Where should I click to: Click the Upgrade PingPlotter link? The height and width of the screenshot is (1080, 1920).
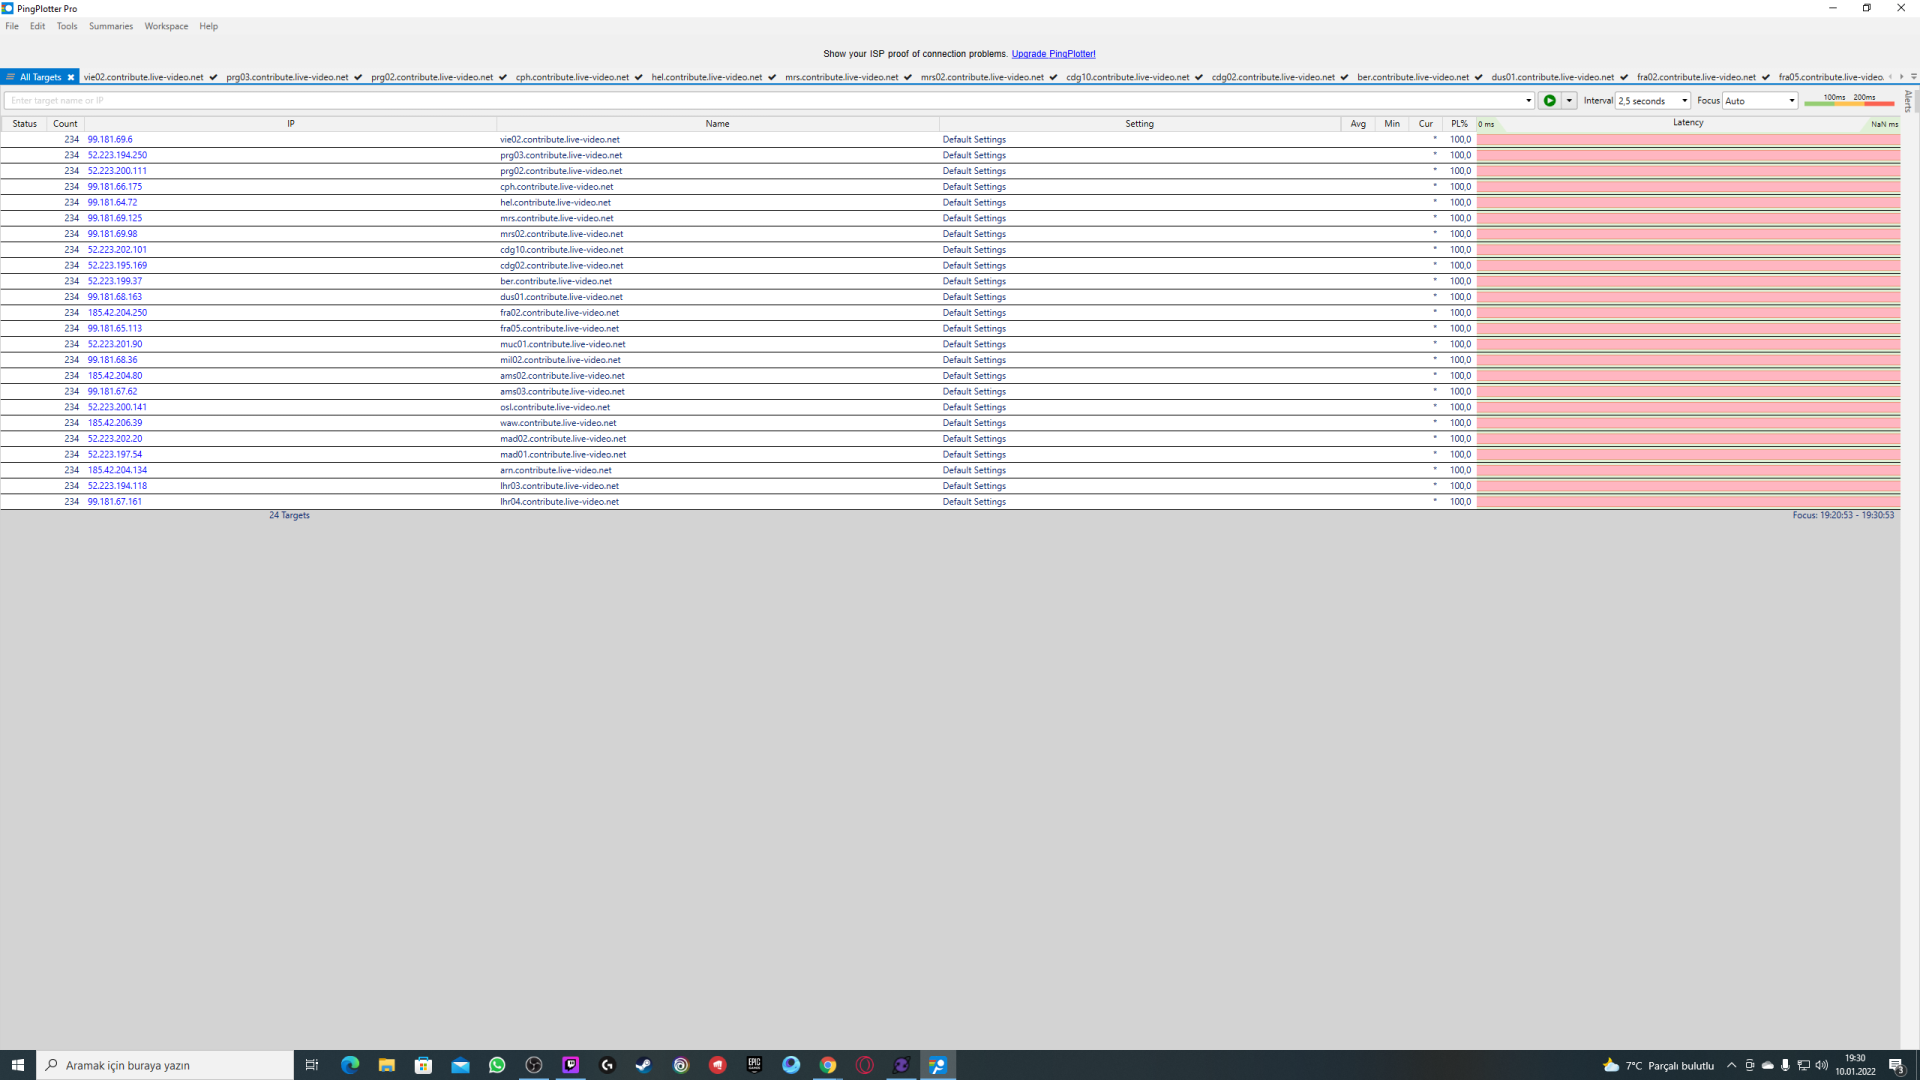tap(1053, 54)
